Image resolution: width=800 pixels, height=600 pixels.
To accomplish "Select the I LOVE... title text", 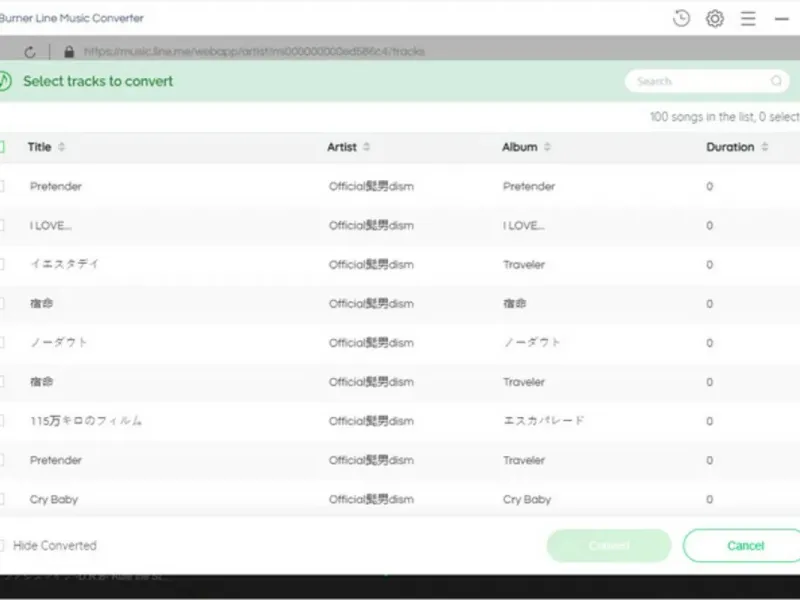I will (51, 226).
